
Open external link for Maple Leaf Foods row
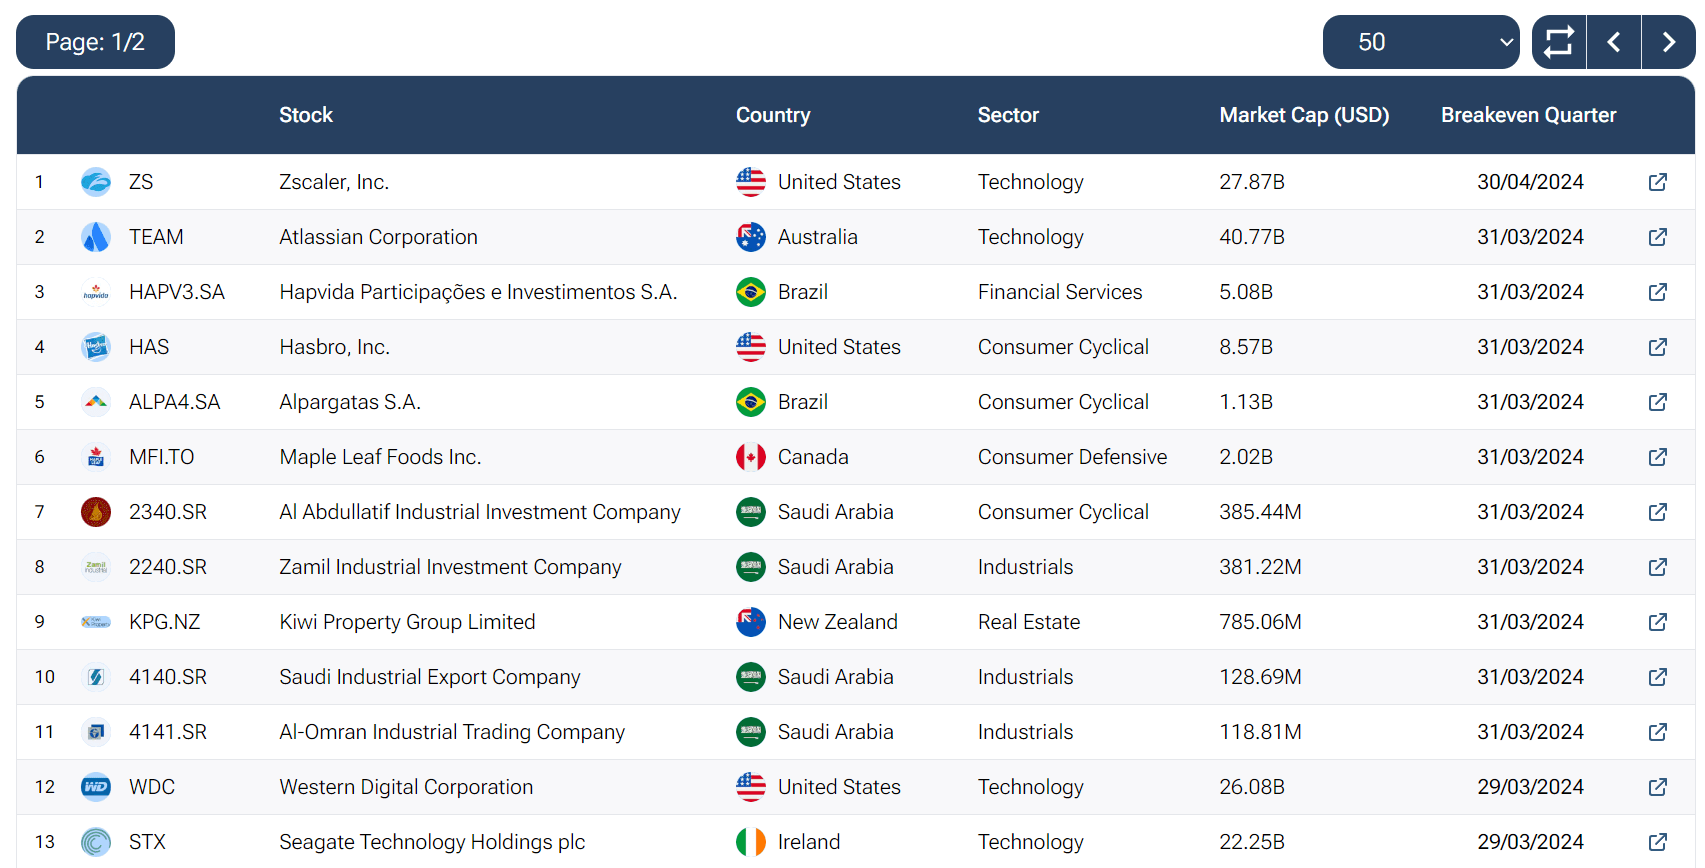coord(1657,457)
